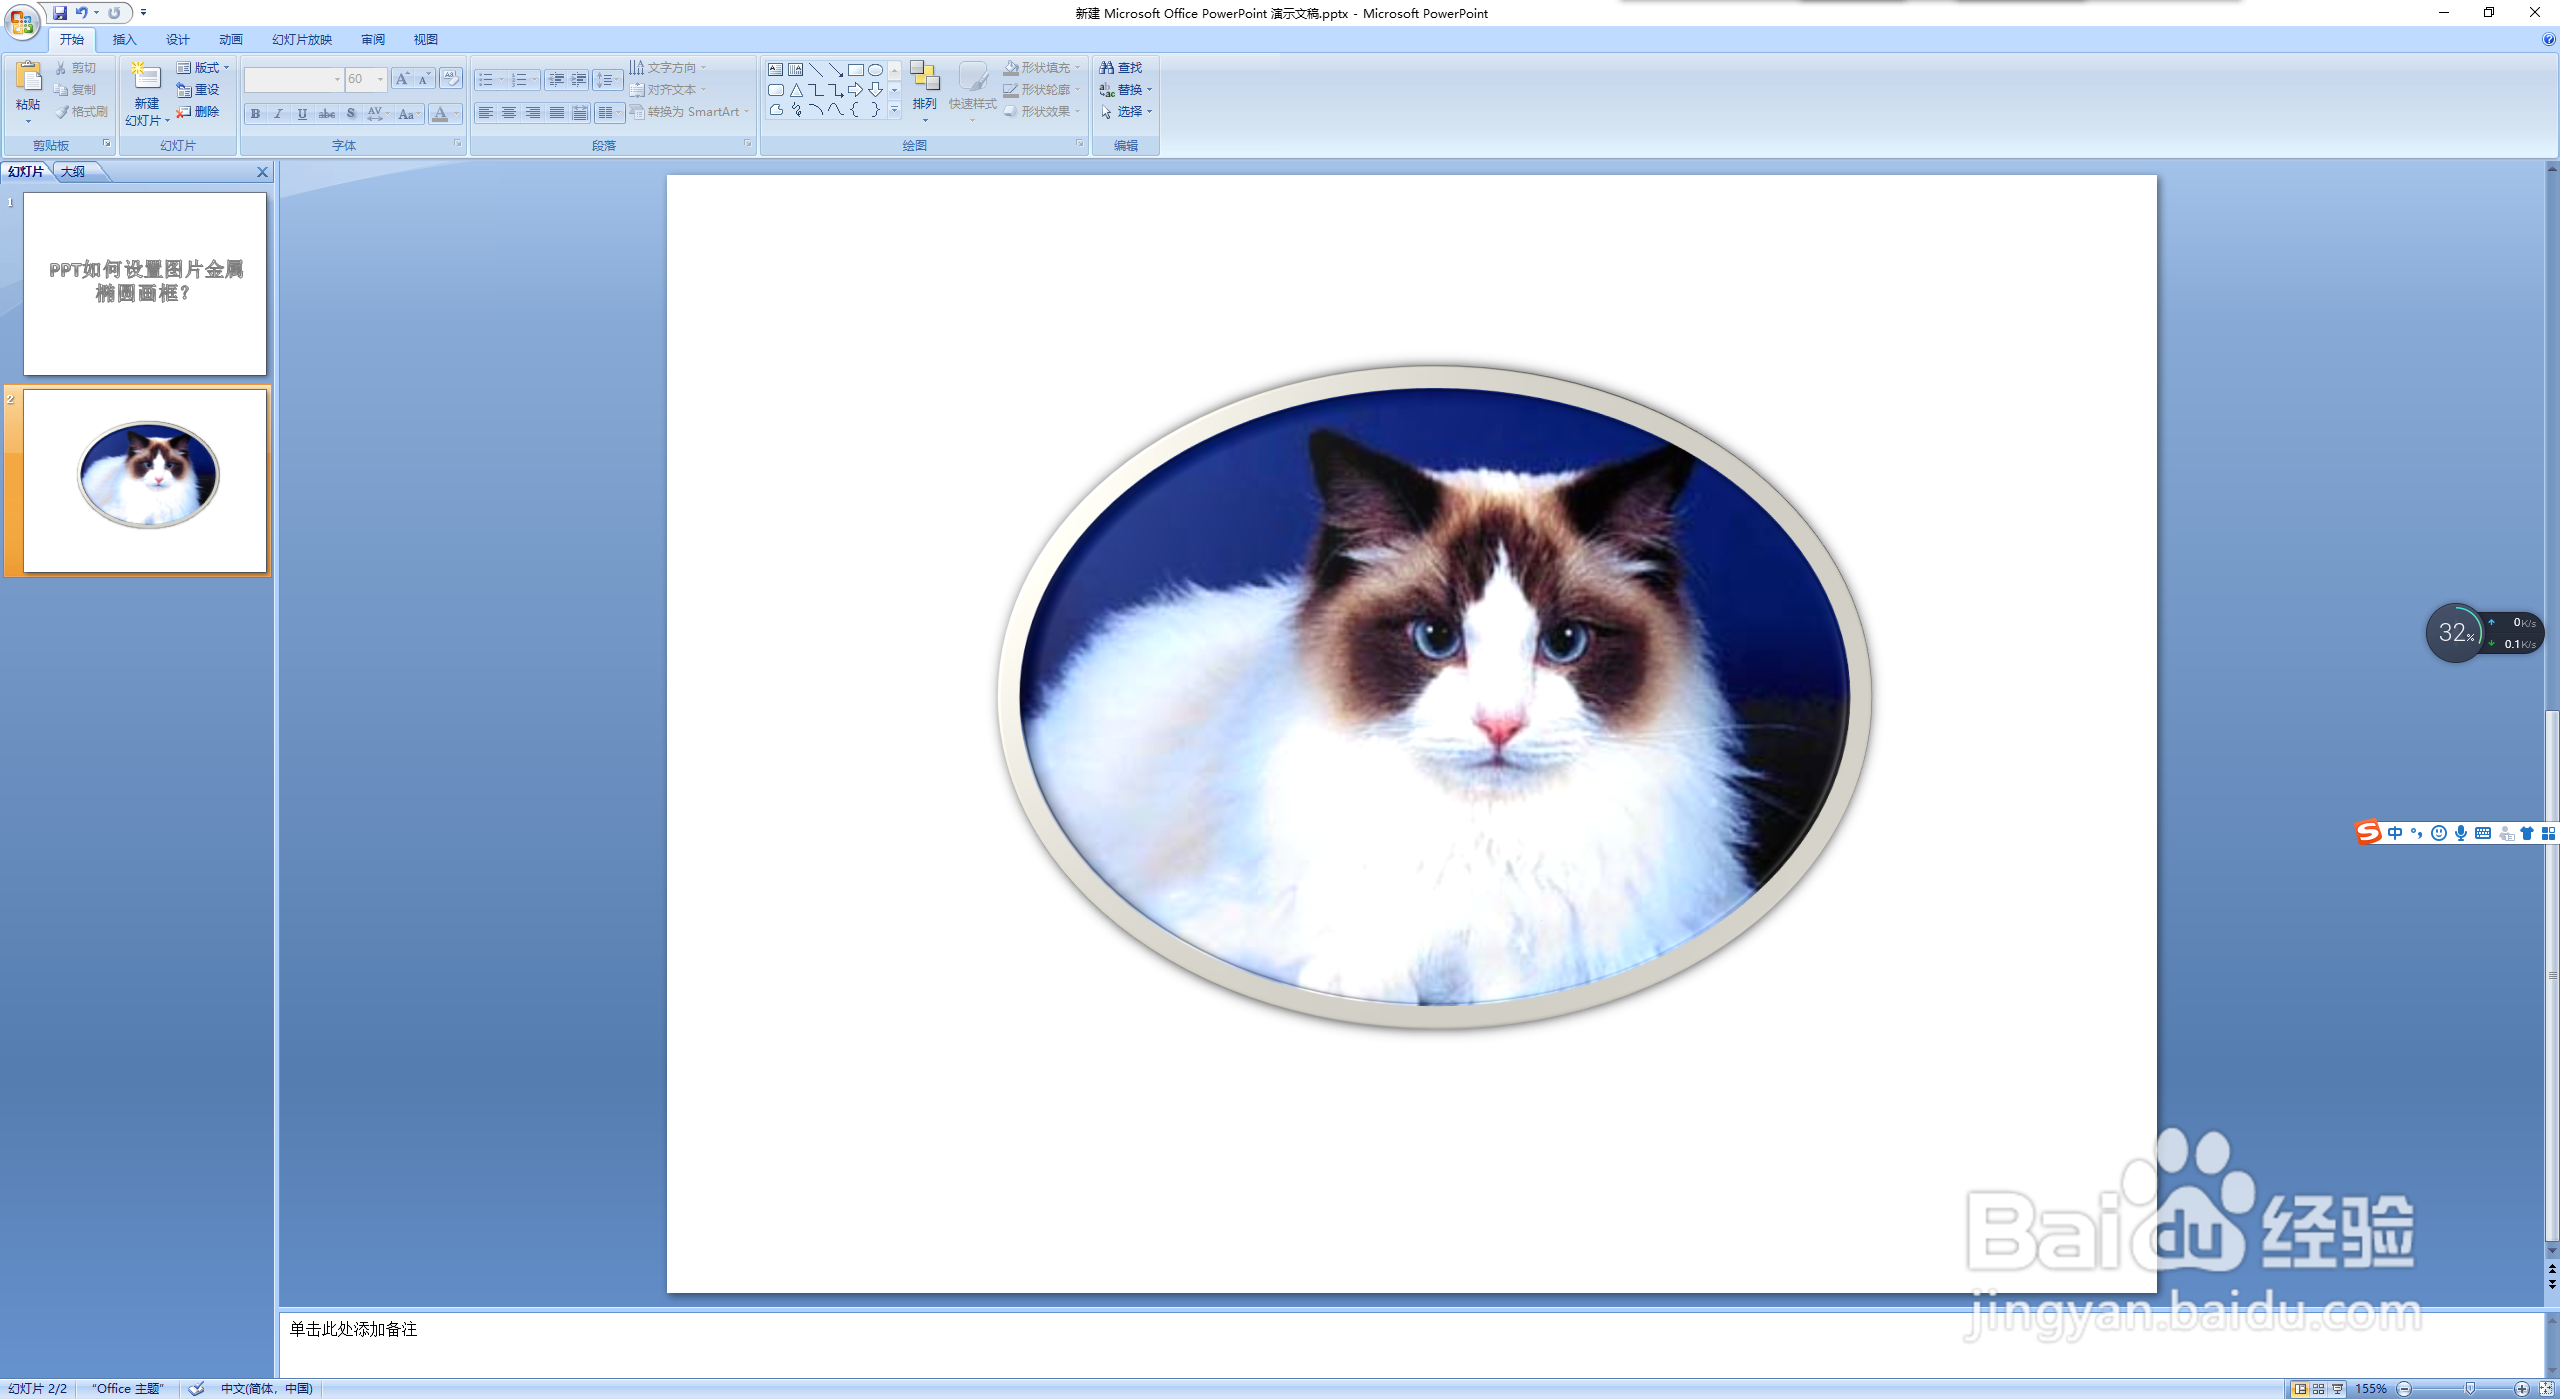Toggle Normal view button in status bar
This screenshot has width=2560, height=1399.
click(x=2300, y=1389)
